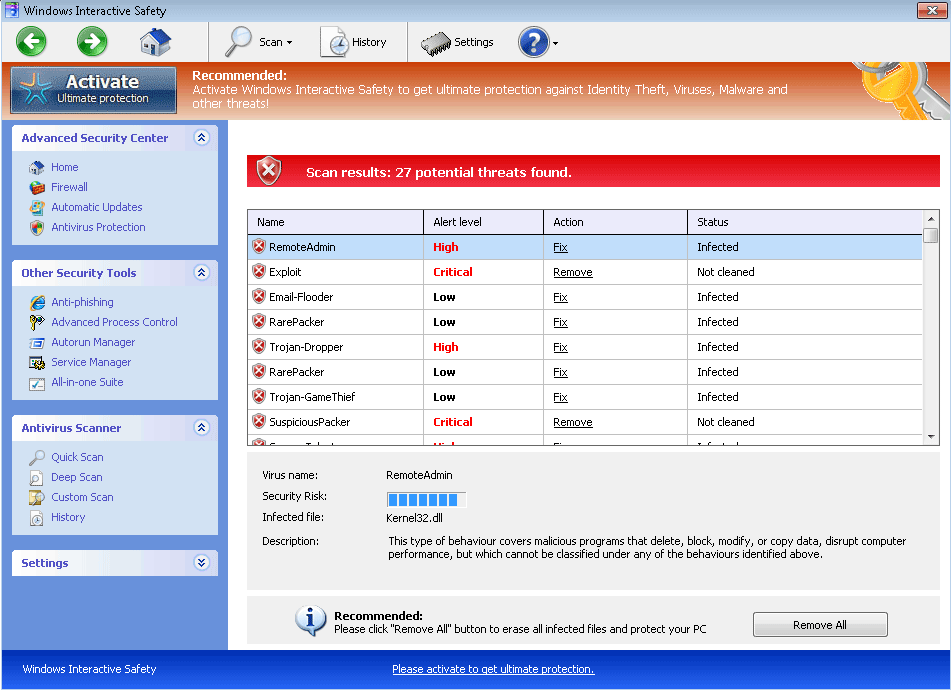Image resolution: width=951 pixels, height=690 pixels.
Task: Click the Security Risk progress bar
Action: [x=425, y=497]
